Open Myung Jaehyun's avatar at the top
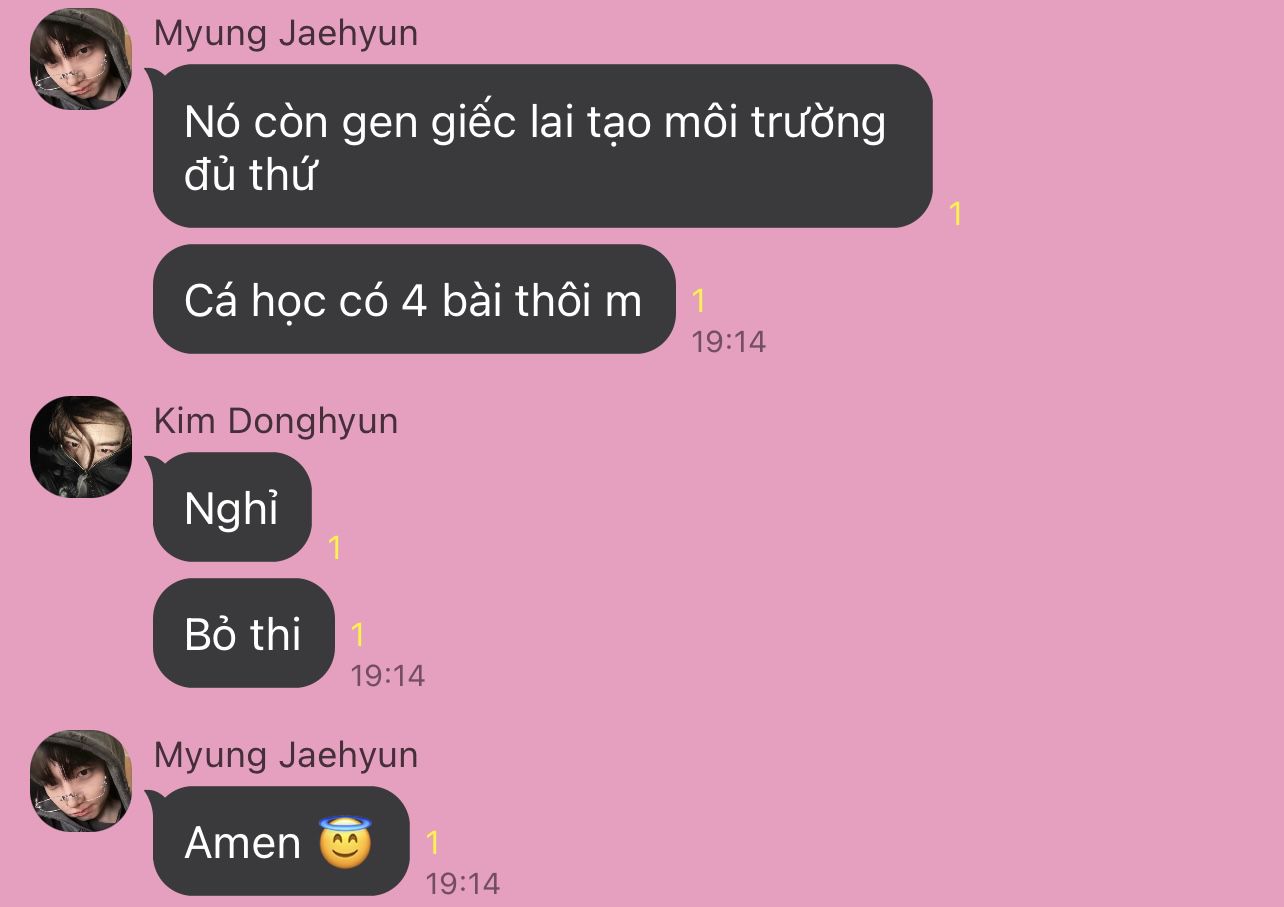The width and height of the screenshot is (1284, 907). tap(80, 59)
